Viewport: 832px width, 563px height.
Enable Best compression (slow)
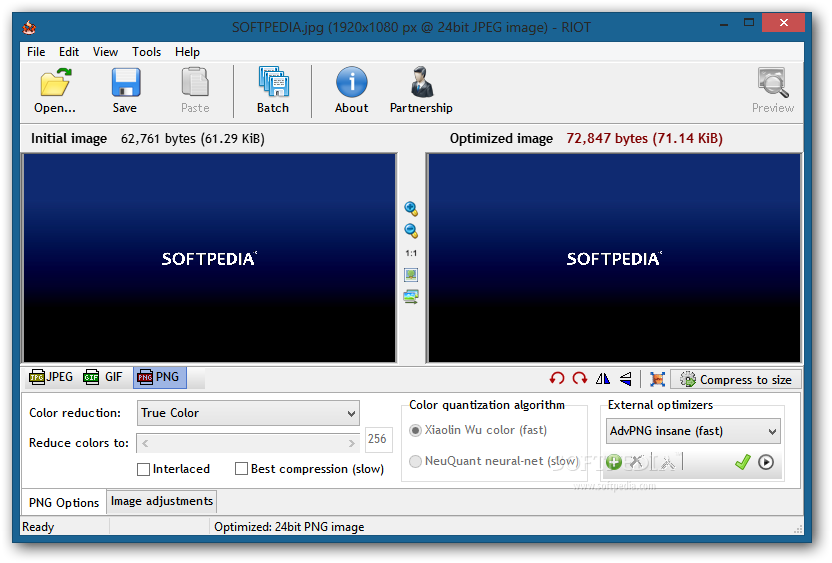pyautogui.click(x=241, y=469)
